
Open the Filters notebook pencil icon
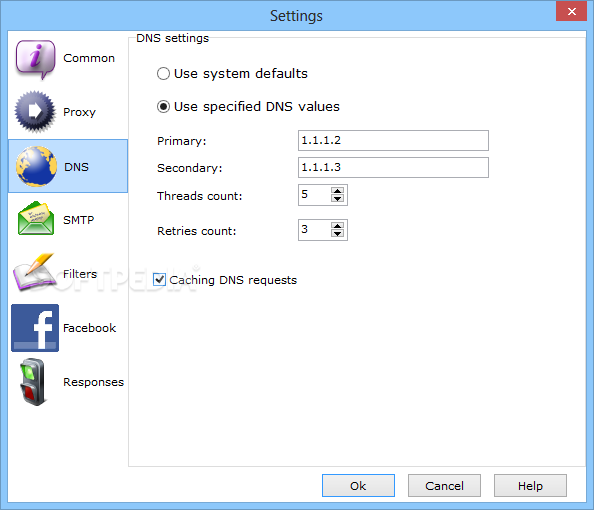34,272
